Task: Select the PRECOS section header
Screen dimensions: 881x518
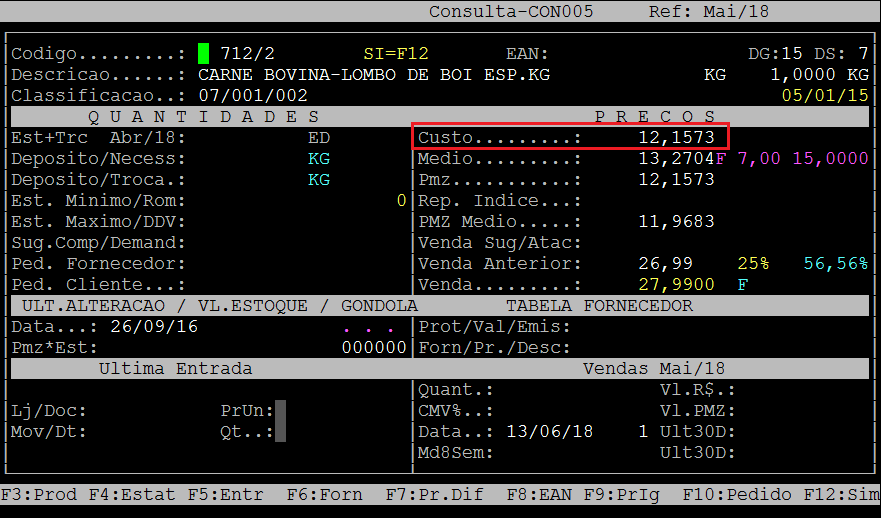Action: [x=655, y=117]
